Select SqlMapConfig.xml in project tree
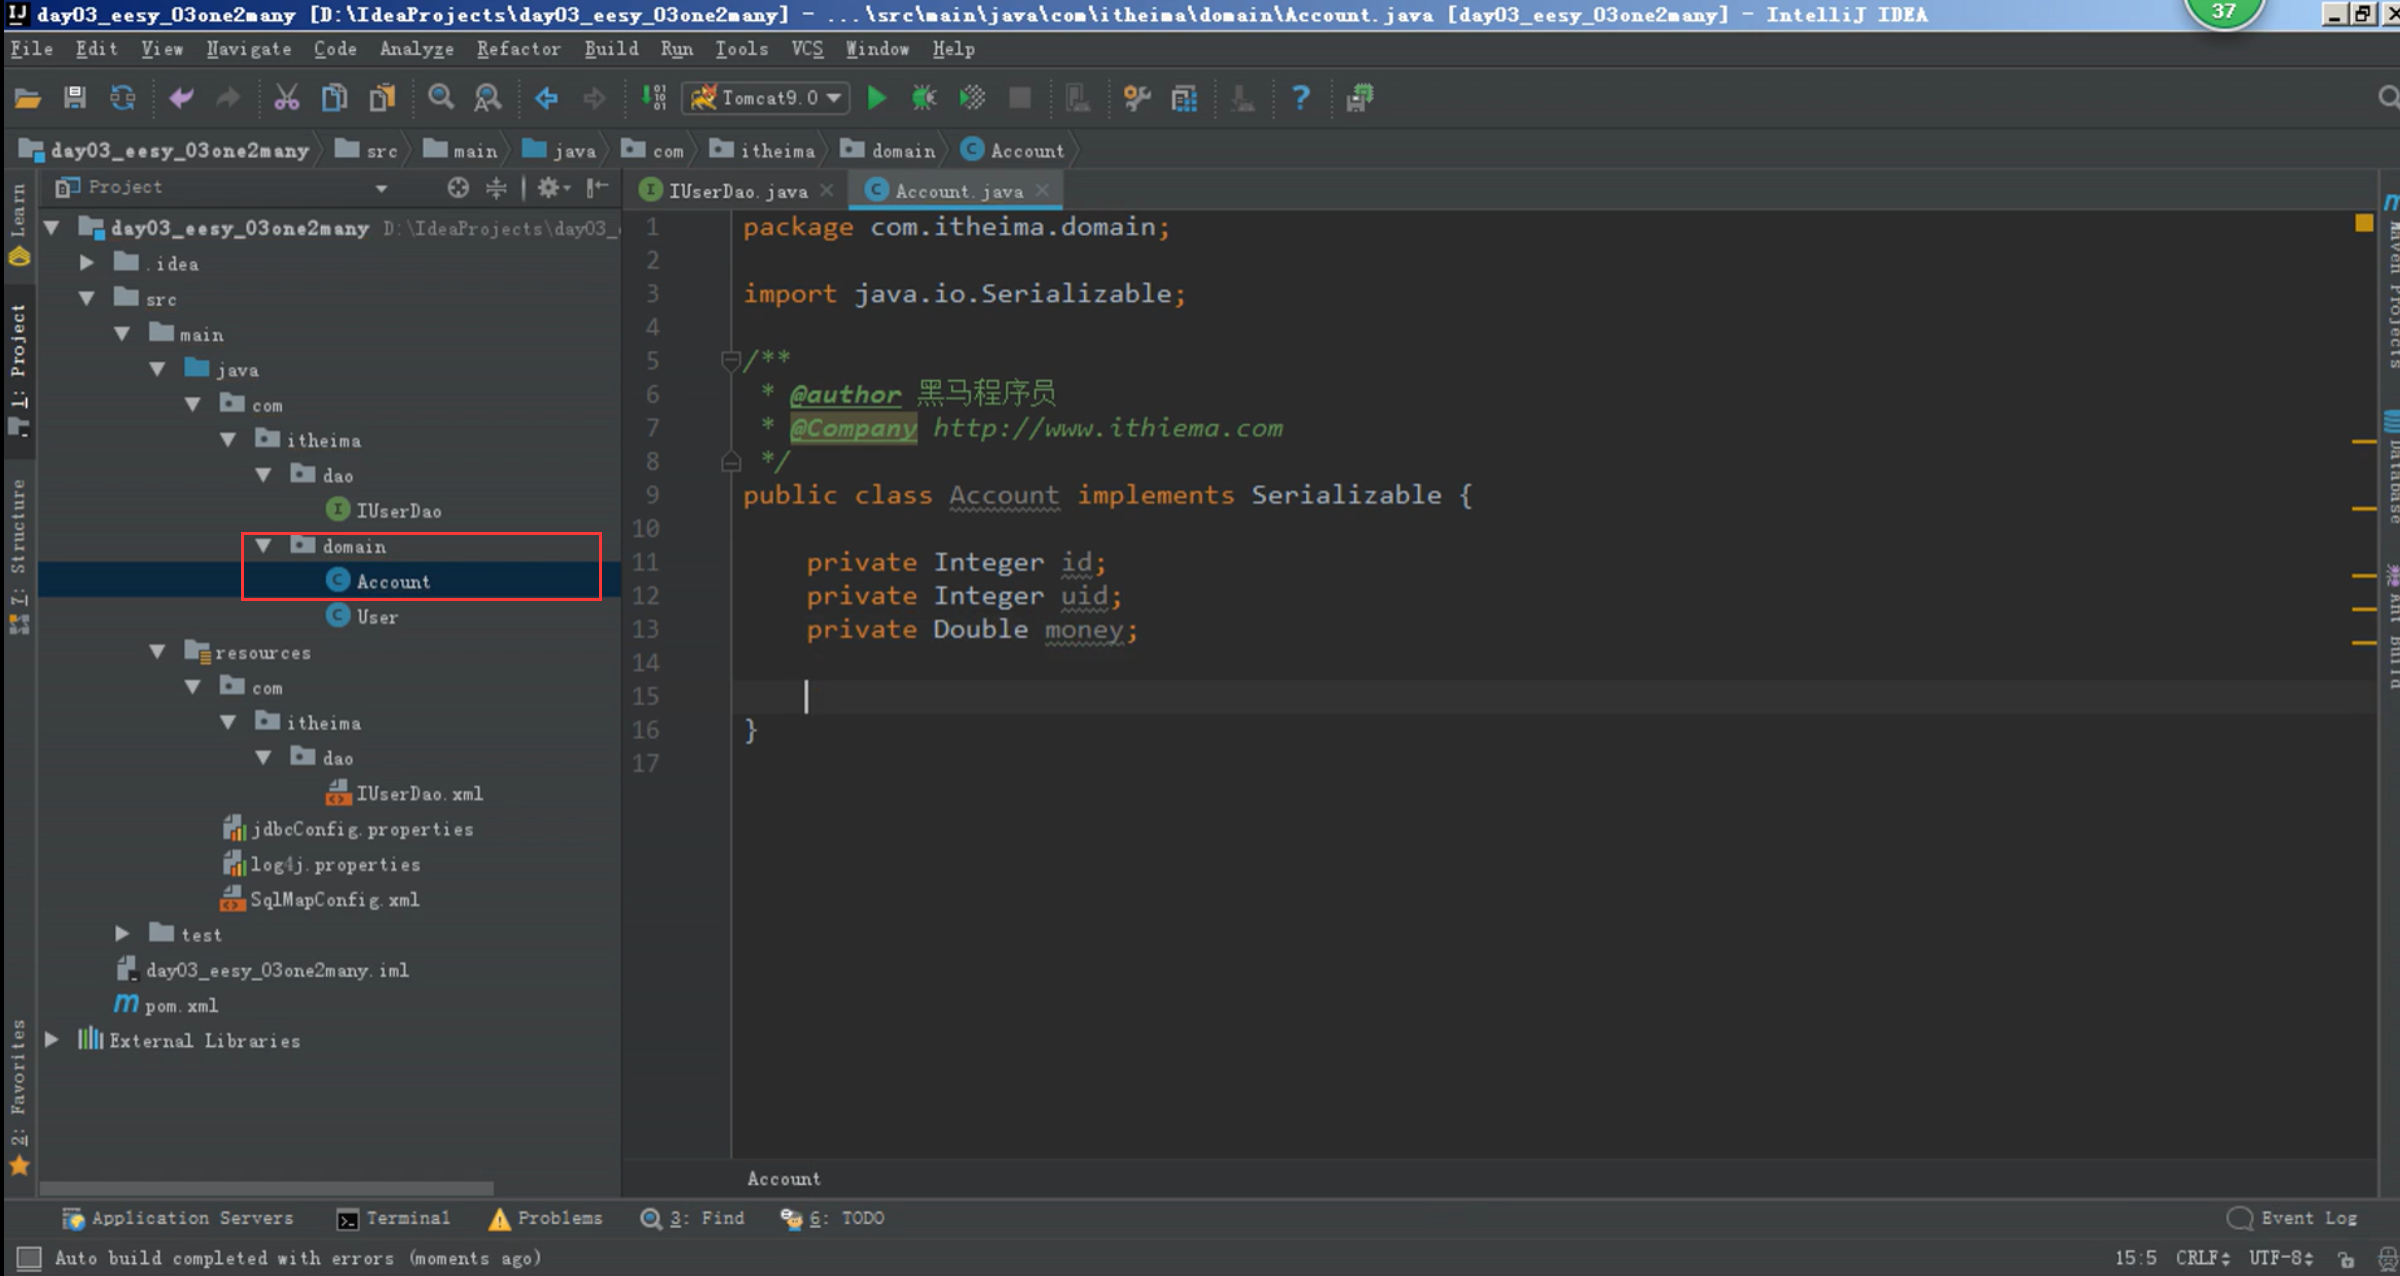Screen dimensions: 2400x1276 coord(334,900)
